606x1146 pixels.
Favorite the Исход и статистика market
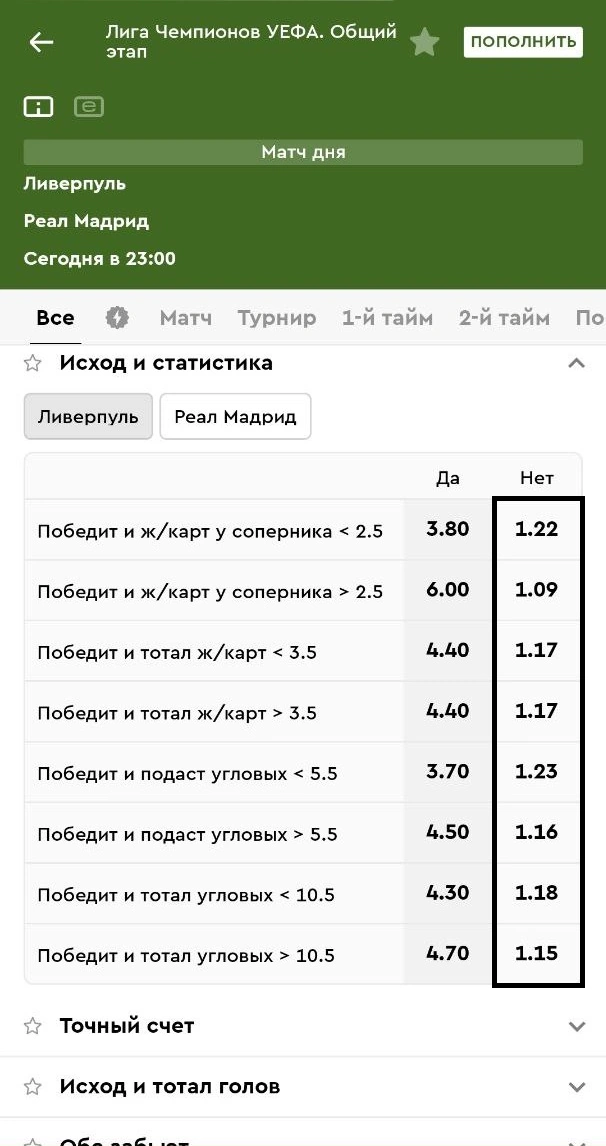point(33,363)
